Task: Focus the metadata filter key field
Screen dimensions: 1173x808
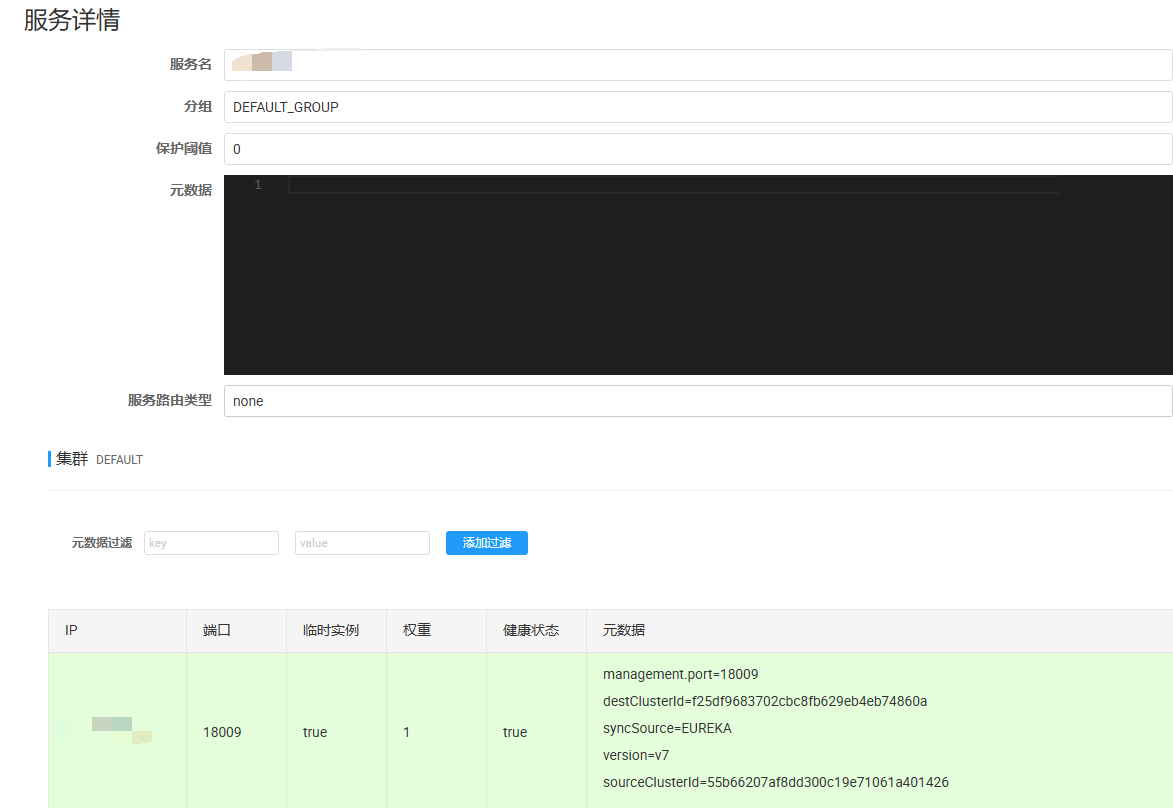Action: click(x=211, y=543)
